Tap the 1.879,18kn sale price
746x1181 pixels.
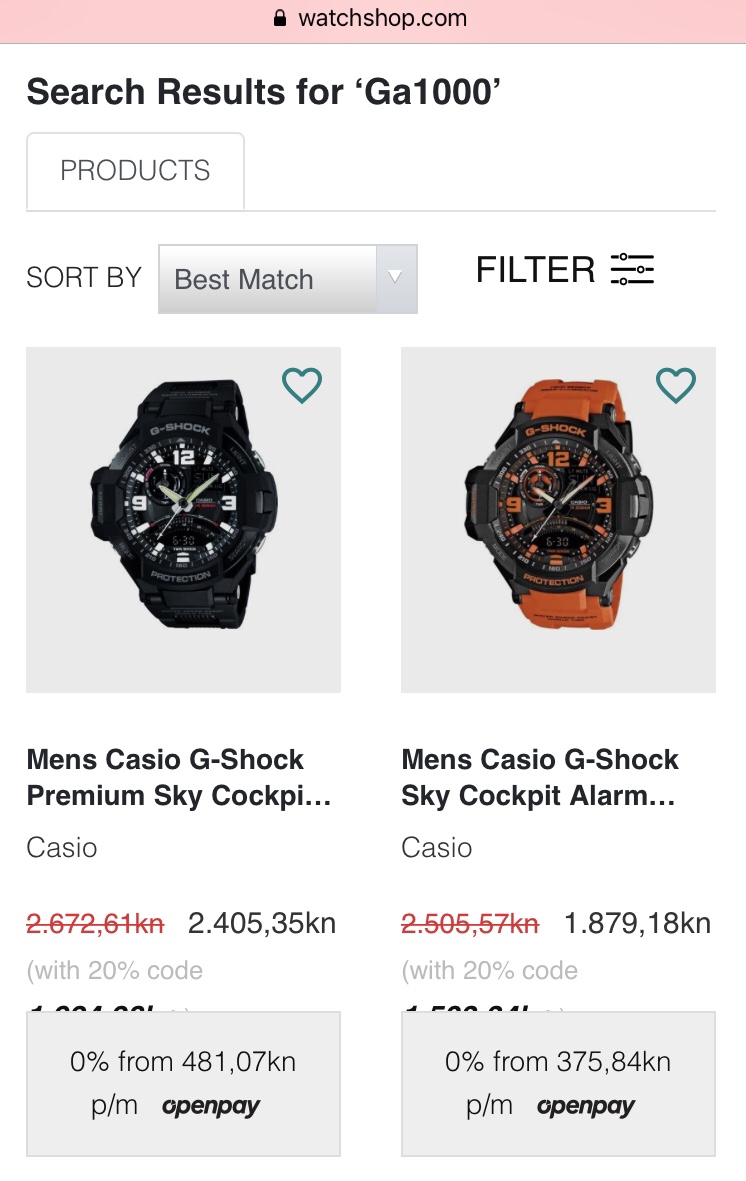[637, 923]
